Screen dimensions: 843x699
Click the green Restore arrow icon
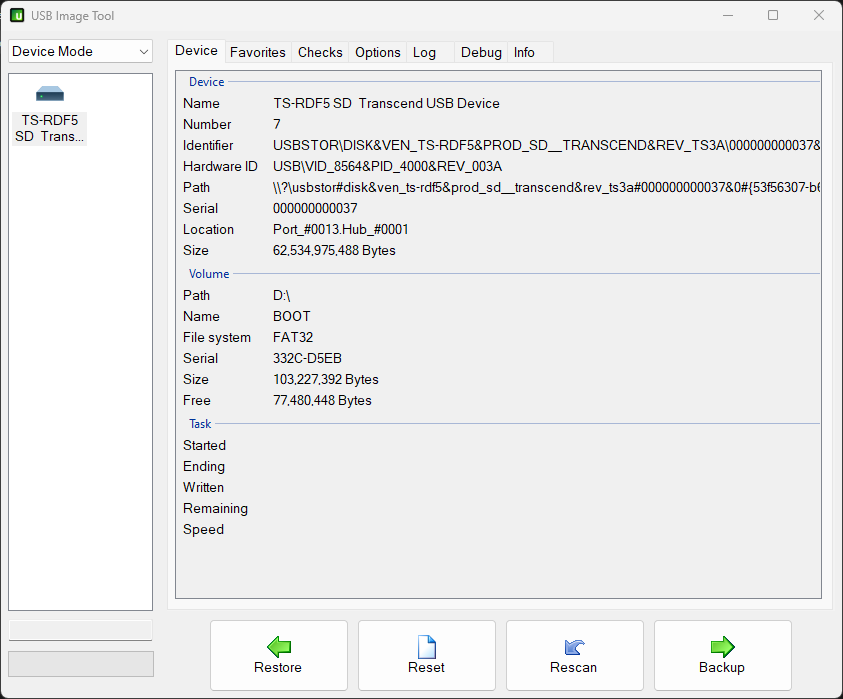278,646
